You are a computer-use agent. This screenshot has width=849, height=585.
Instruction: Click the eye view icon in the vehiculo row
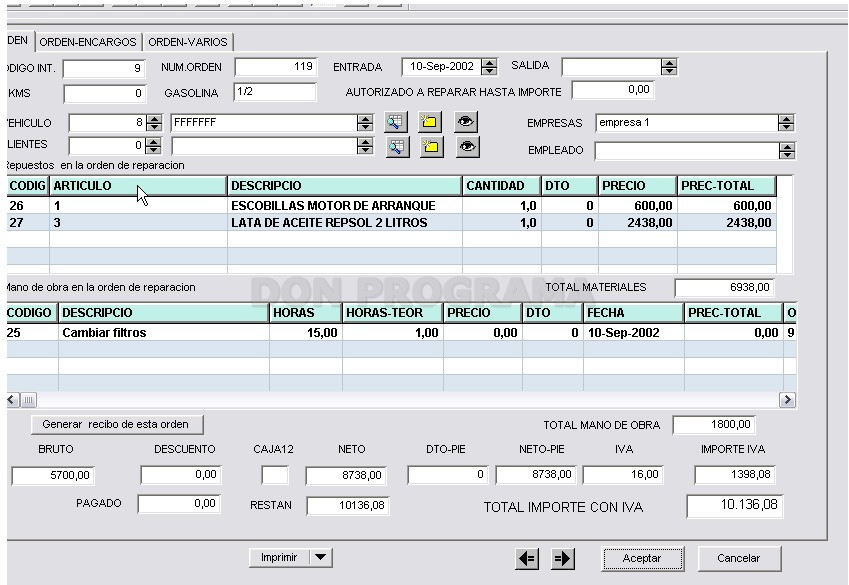click(x=466, y=122)
